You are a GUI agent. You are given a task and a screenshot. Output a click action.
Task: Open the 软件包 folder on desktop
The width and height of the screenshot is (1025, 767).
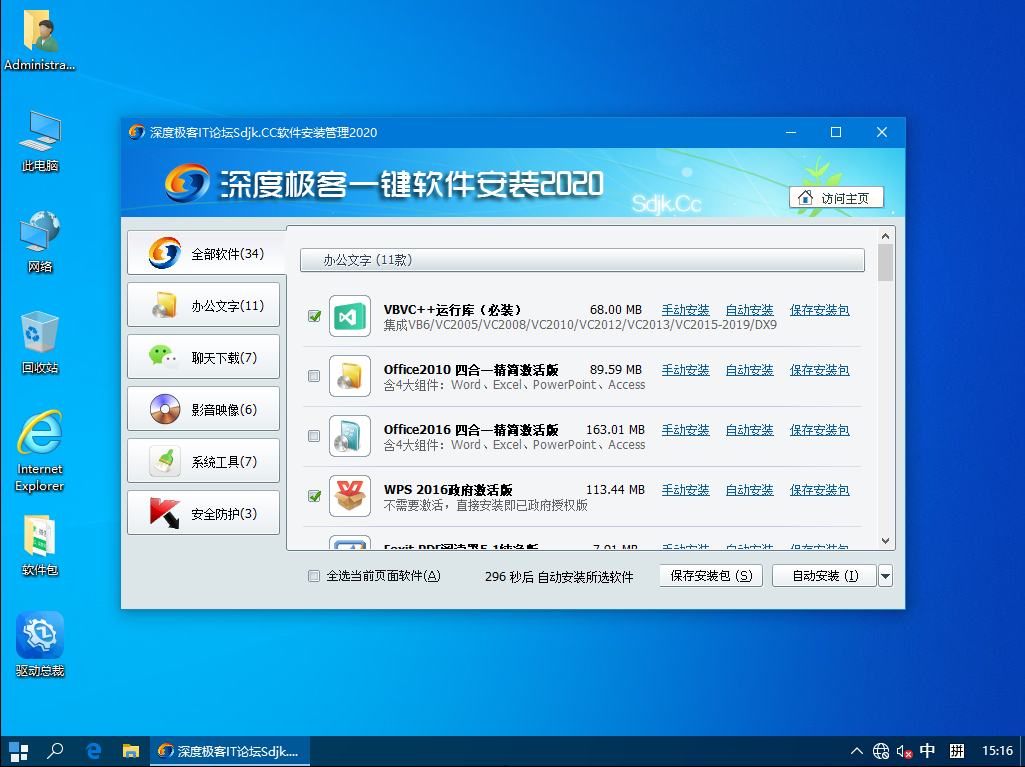[40, 545]
